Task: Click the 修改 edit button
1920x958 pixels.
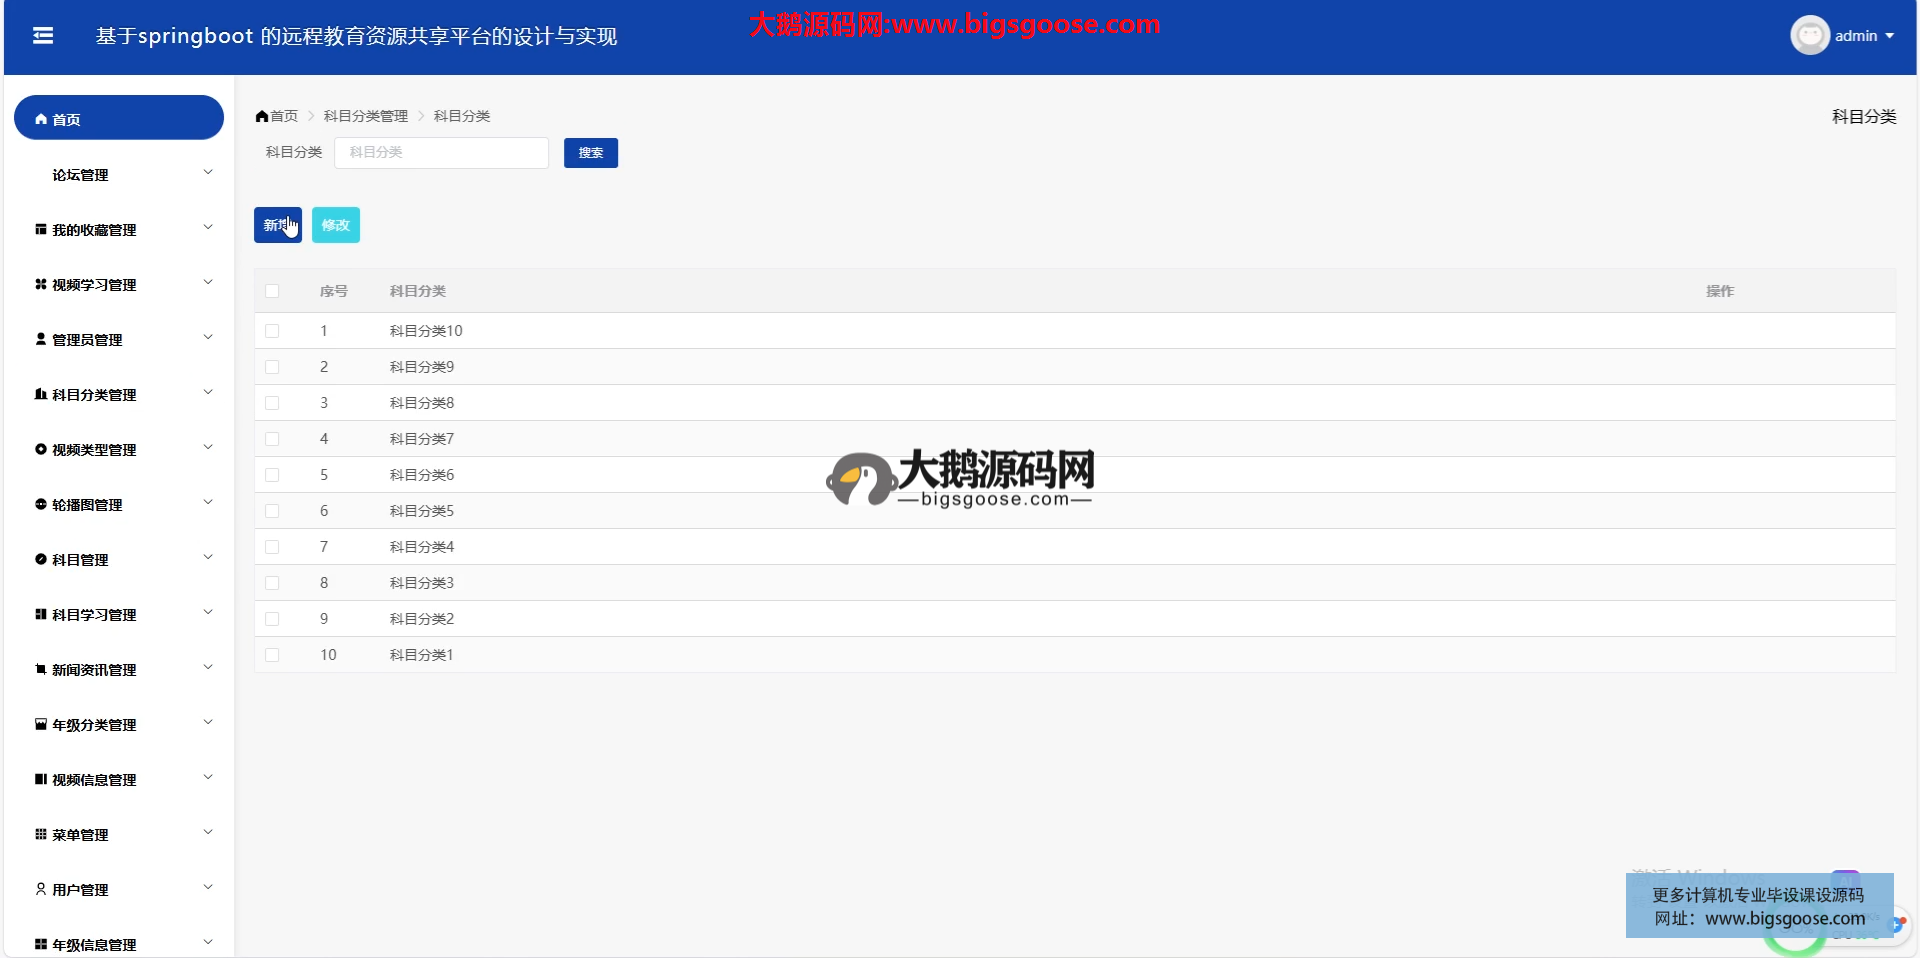Action: [335, 225]
